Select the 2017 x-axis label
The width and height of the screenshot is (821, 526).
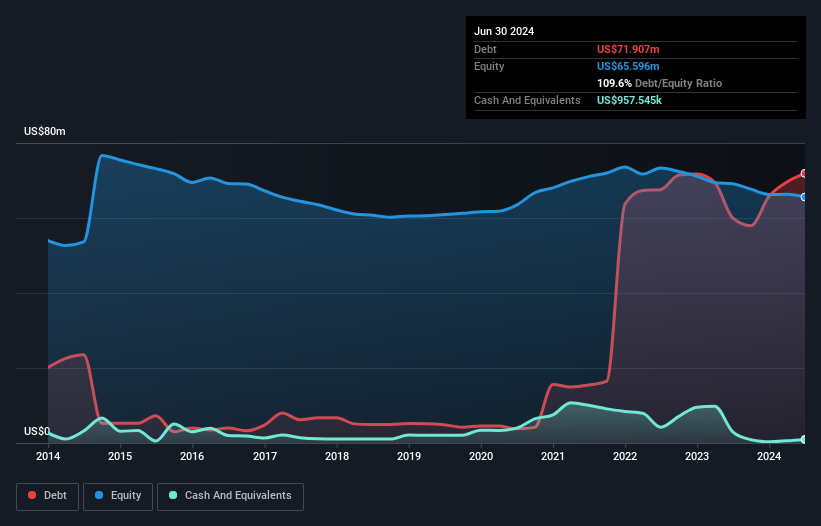click(265, 456)
